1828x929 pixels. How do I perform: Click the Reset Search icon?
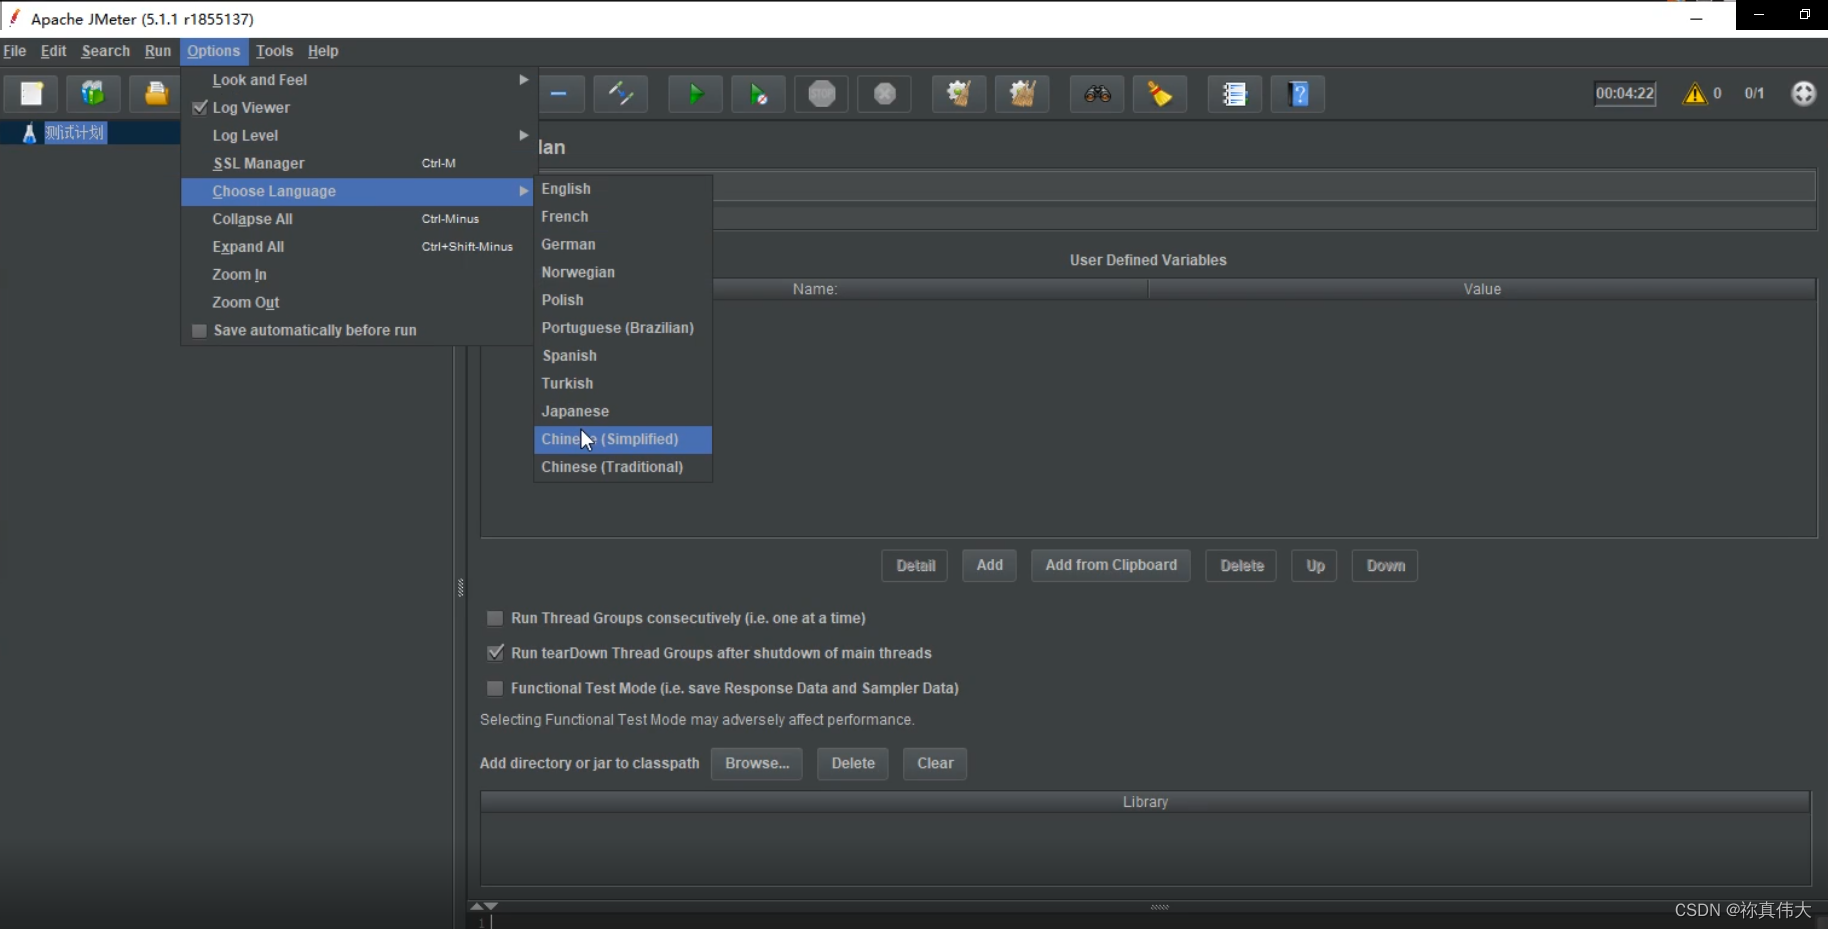point(1160,94)
